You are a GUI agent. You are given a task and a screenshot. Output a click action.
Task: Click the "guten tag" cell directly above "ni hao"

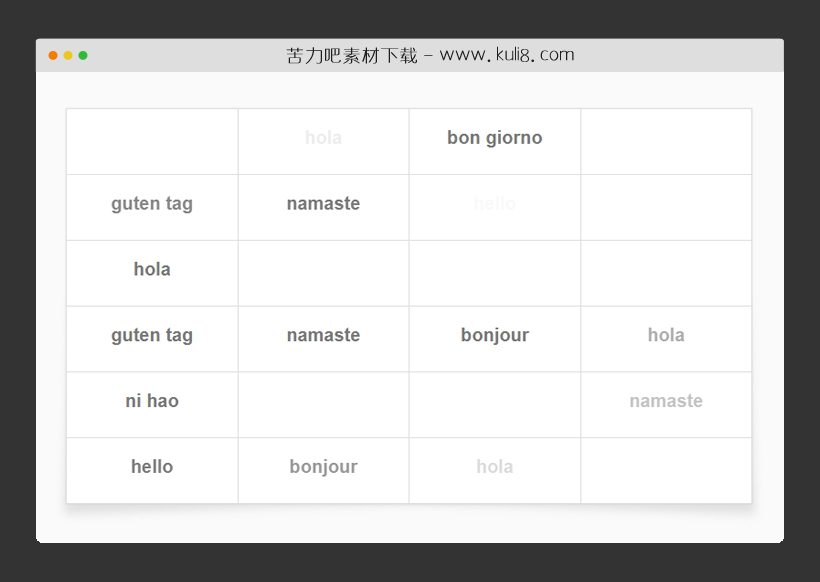tap(152, 335)
